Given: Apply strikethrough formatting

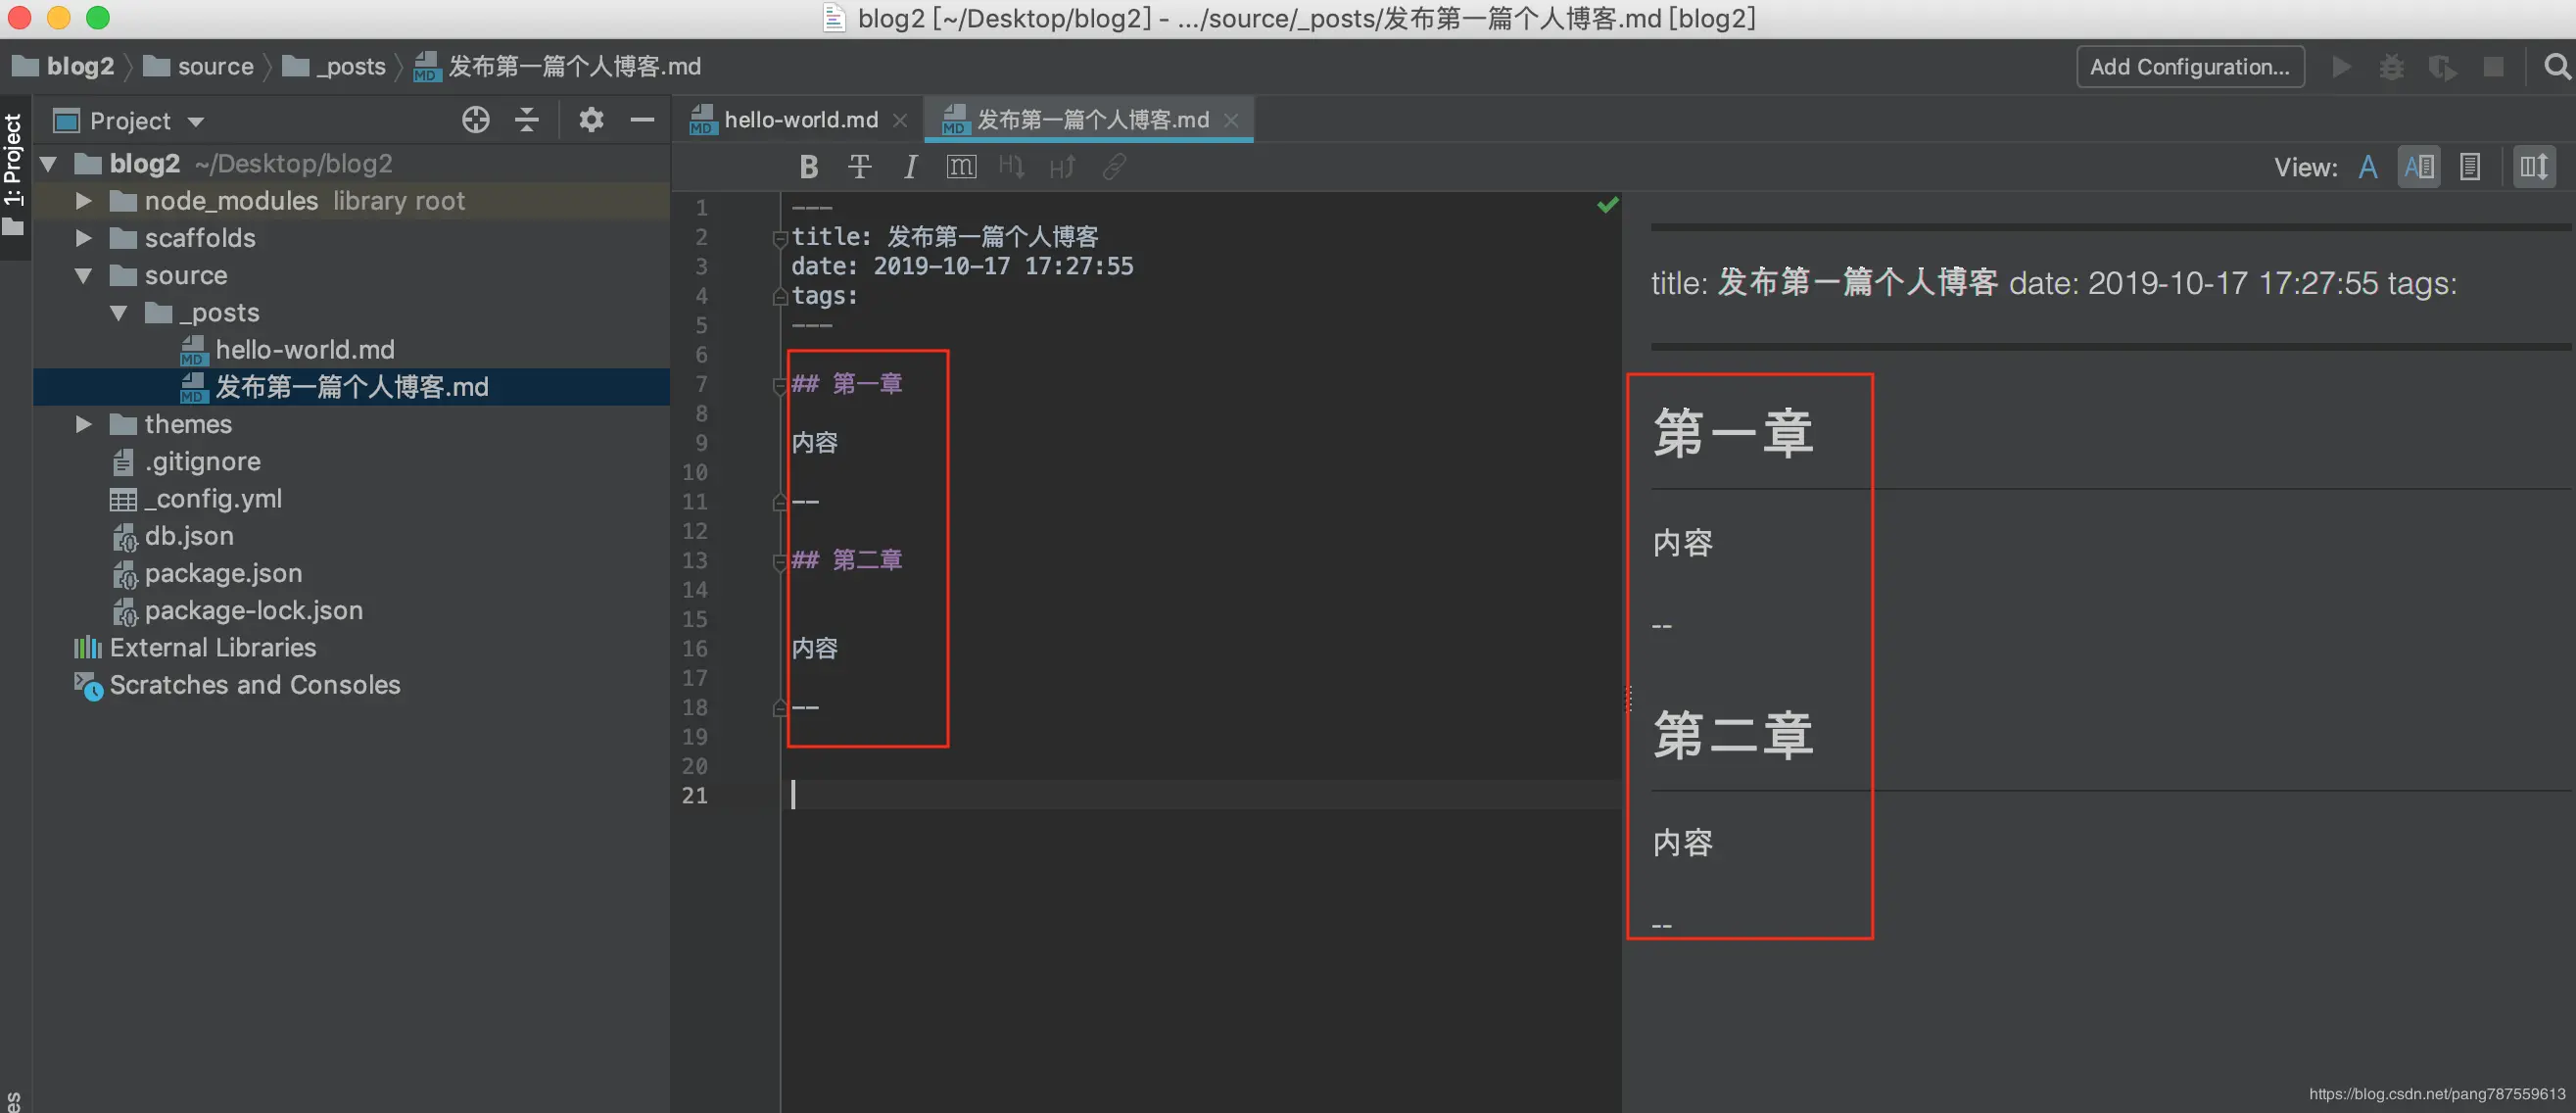Looking at the screenshot, I should [859, 166].
